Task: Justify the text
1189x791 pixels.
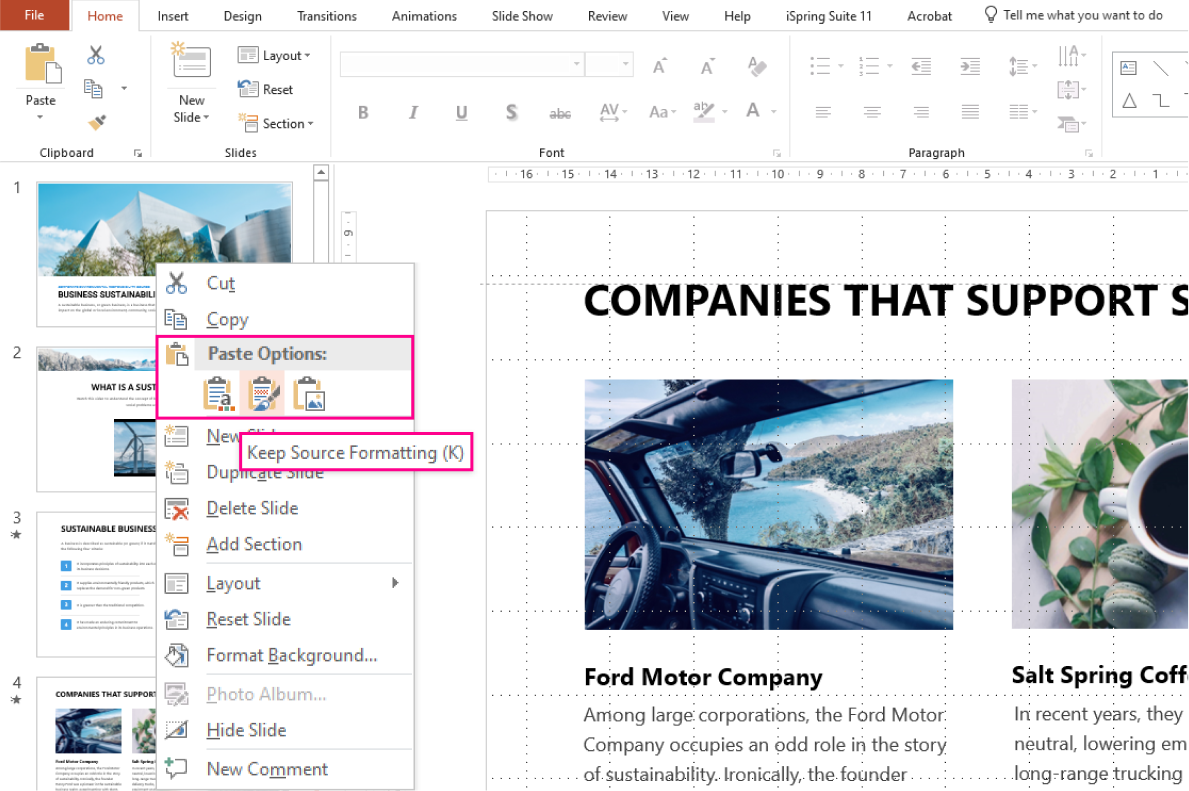Action: pyautogui.click(x=970, y=112)
